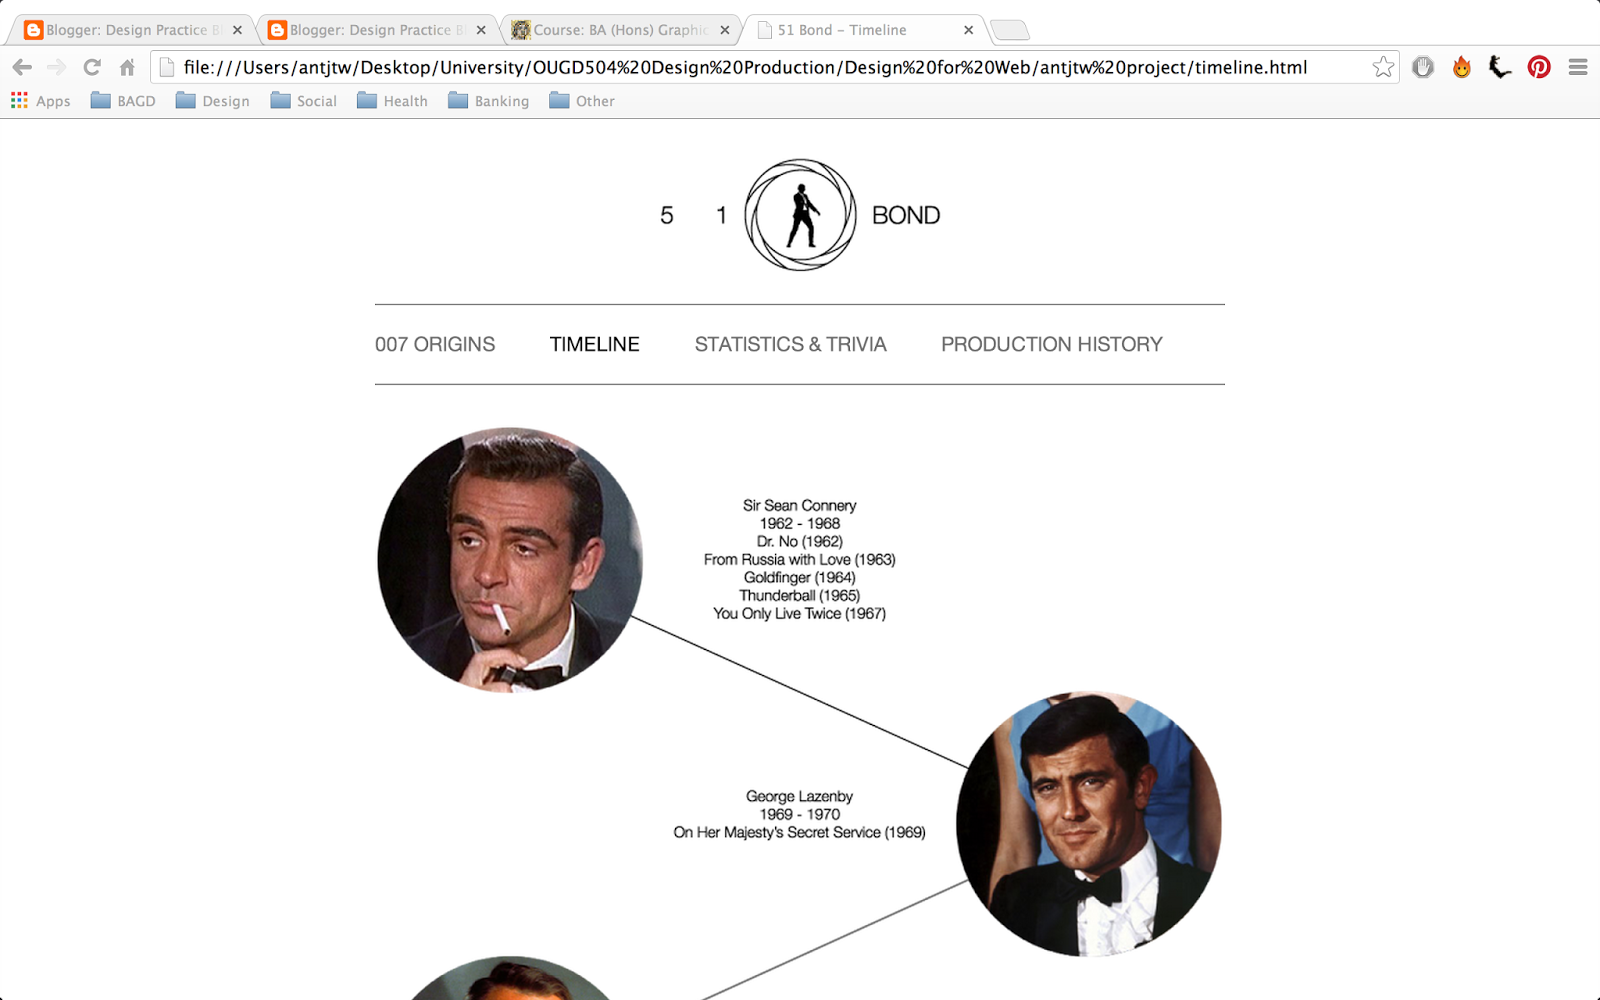Open the hand-shaped blocker extension icon
The image size is (1600, 1000).
pos(1423,67)
